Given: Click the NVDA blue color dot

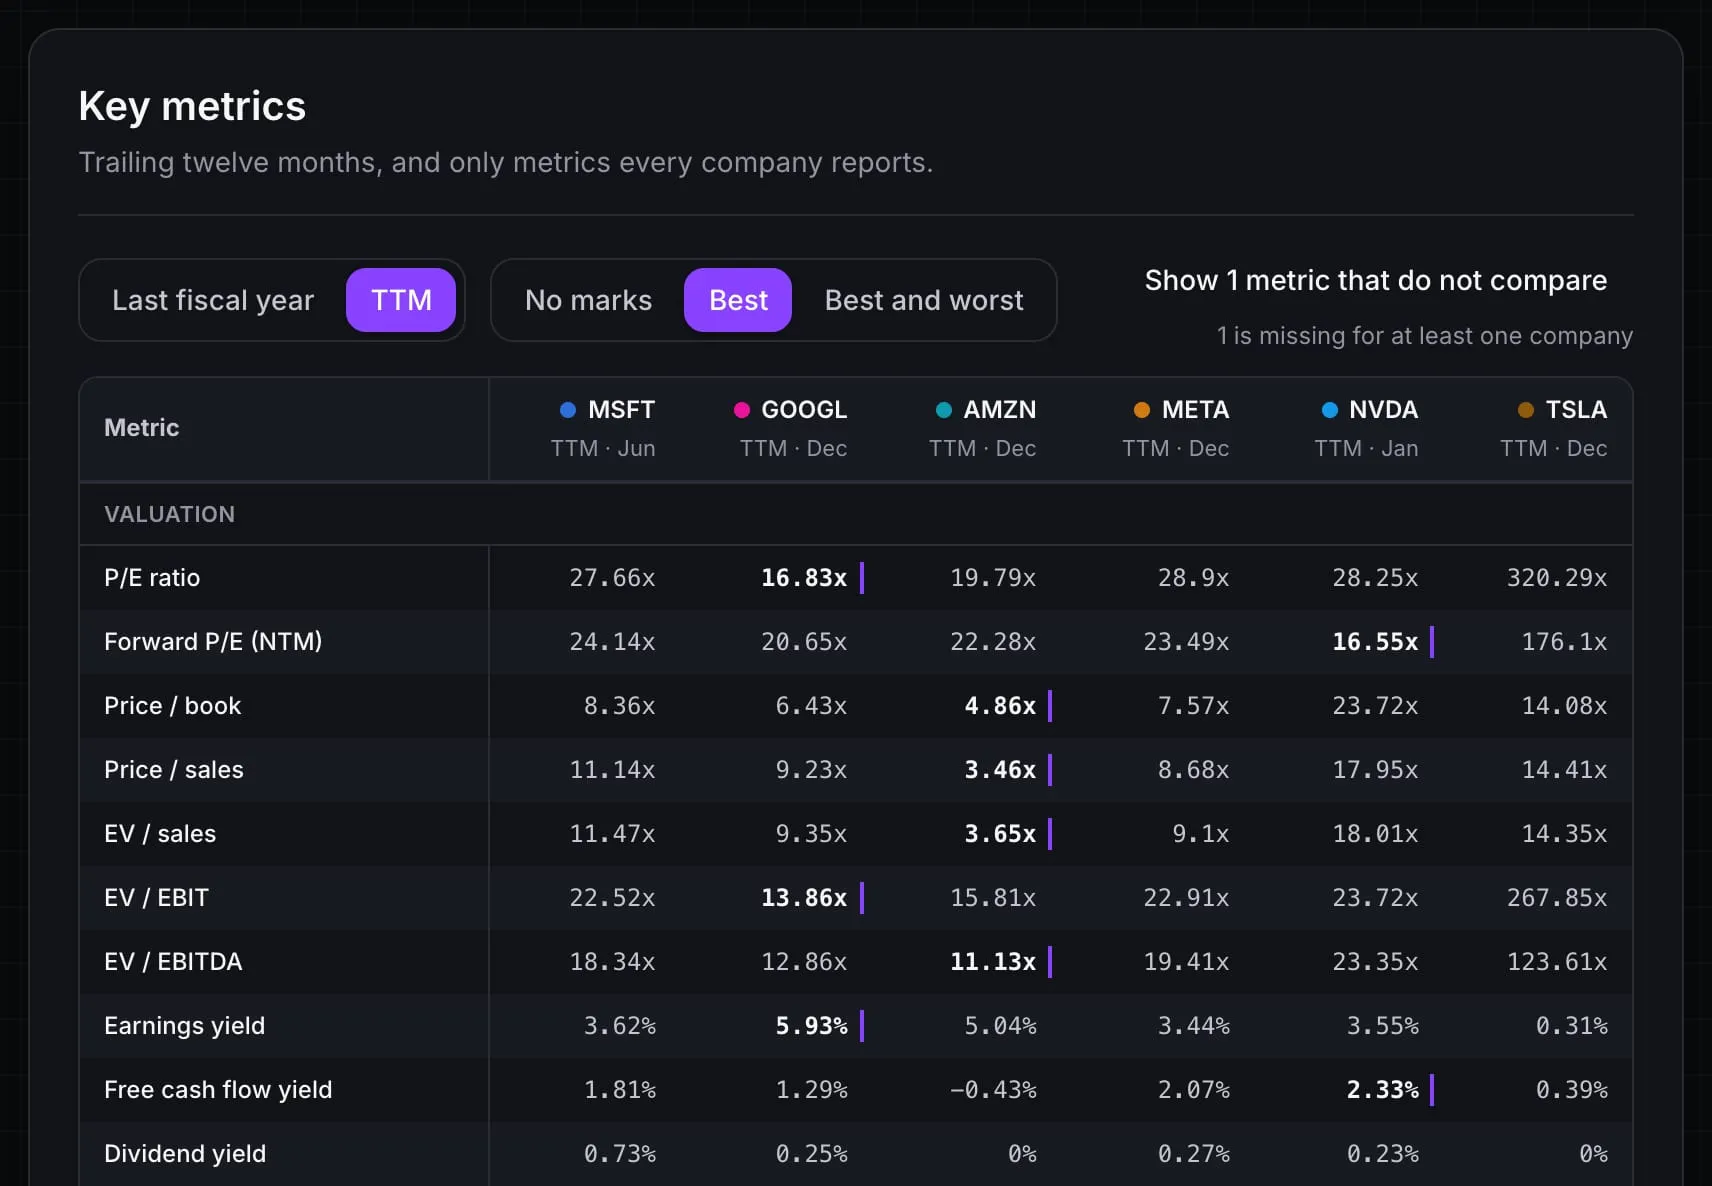Looking at the screenshot, I should pos(1330,410).
